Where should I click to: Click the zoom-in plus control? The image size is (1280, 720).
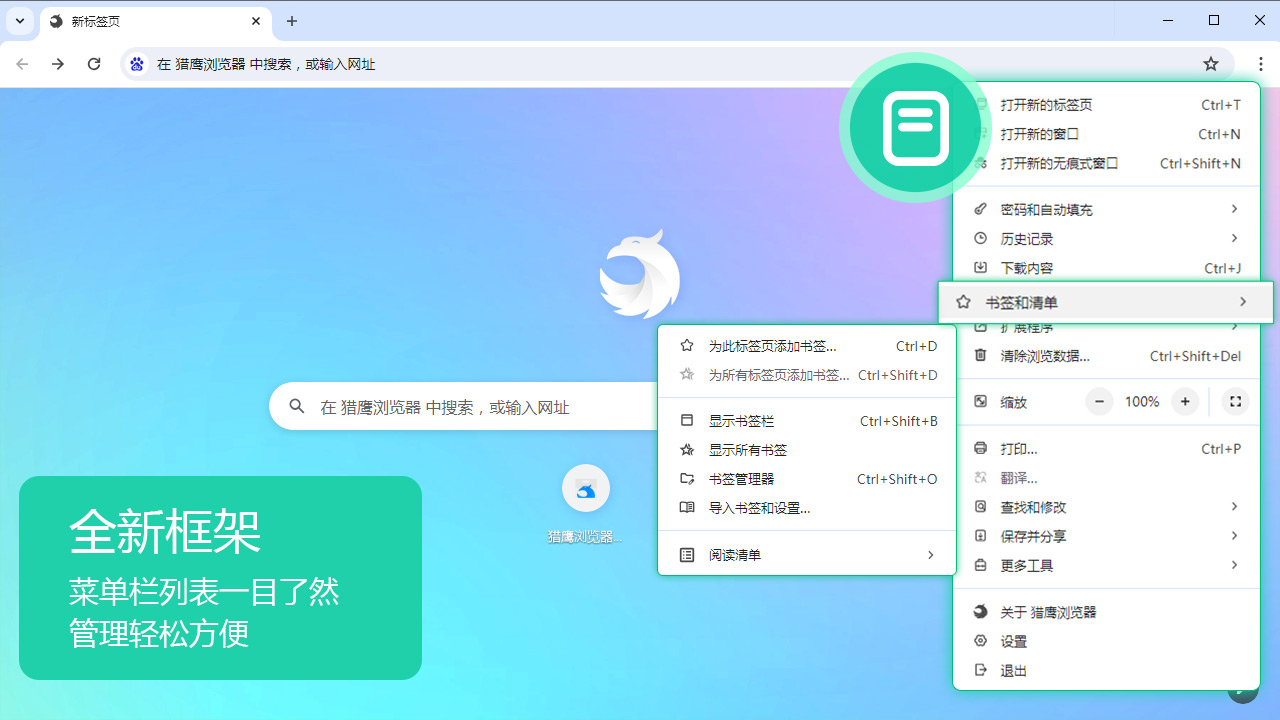coord(1185,401)
